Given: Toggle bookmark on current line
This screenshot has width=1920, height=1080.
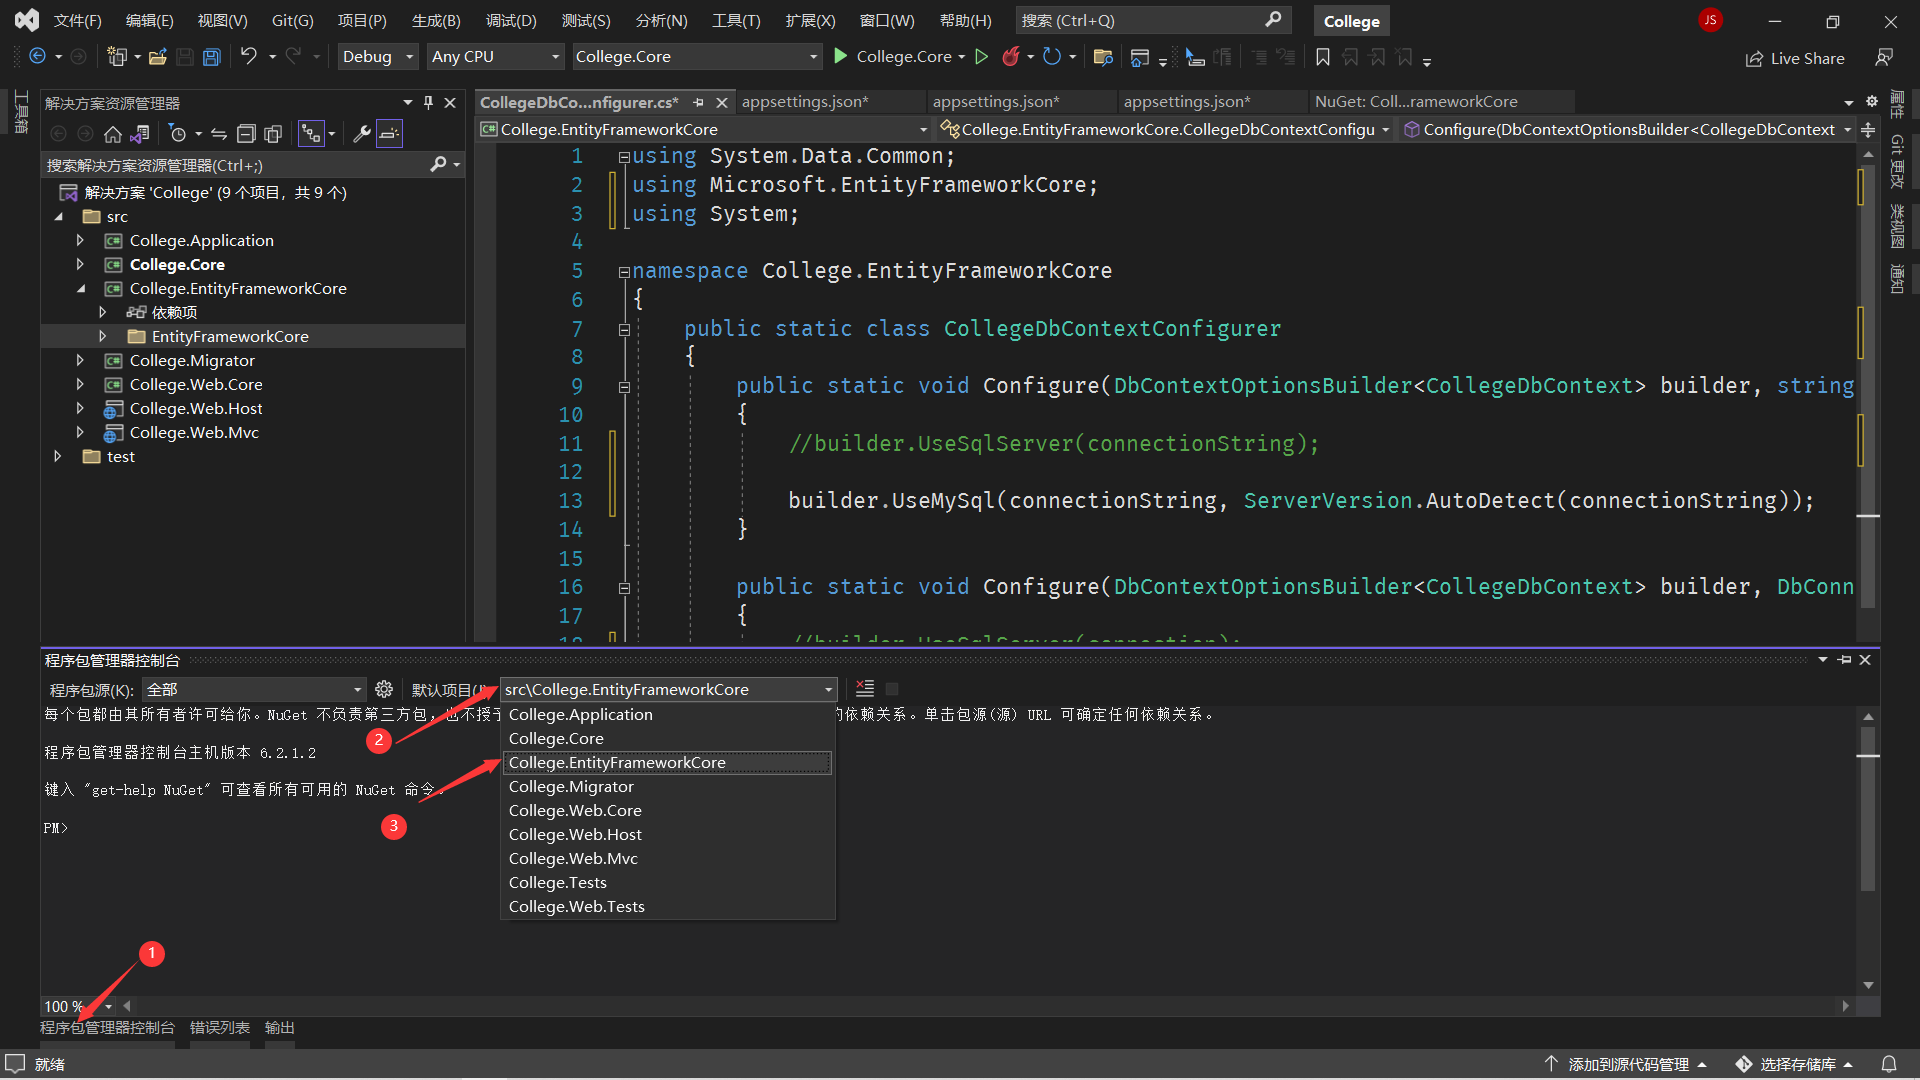Looking at the screenshot, I should (1322, 57).
